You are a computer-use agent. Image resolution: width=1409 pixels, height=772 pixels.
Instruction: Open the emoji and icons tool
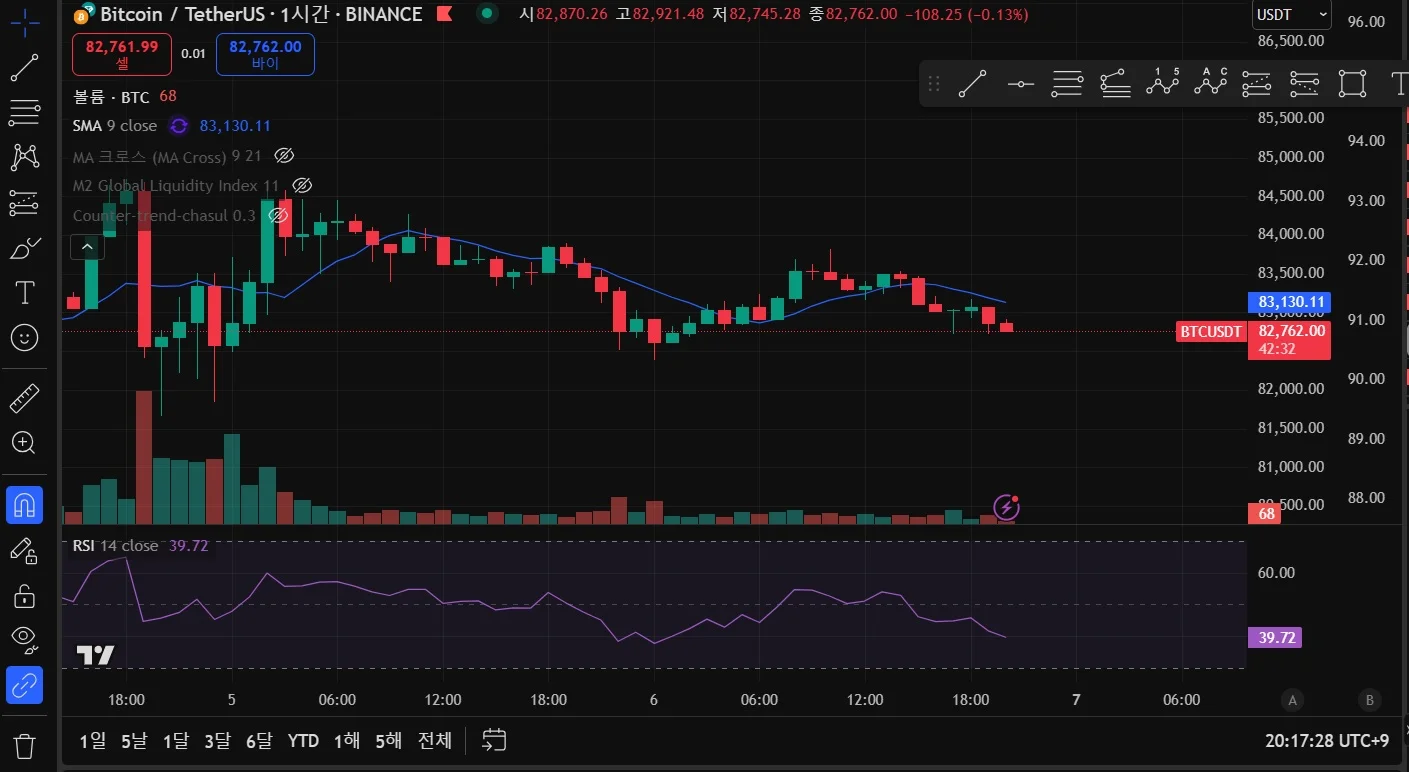tap(24, 337)
